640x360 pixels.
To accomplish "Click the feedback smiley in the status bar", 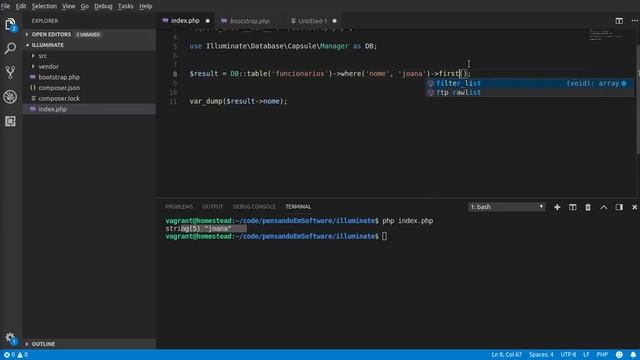I will click(619, 355).
